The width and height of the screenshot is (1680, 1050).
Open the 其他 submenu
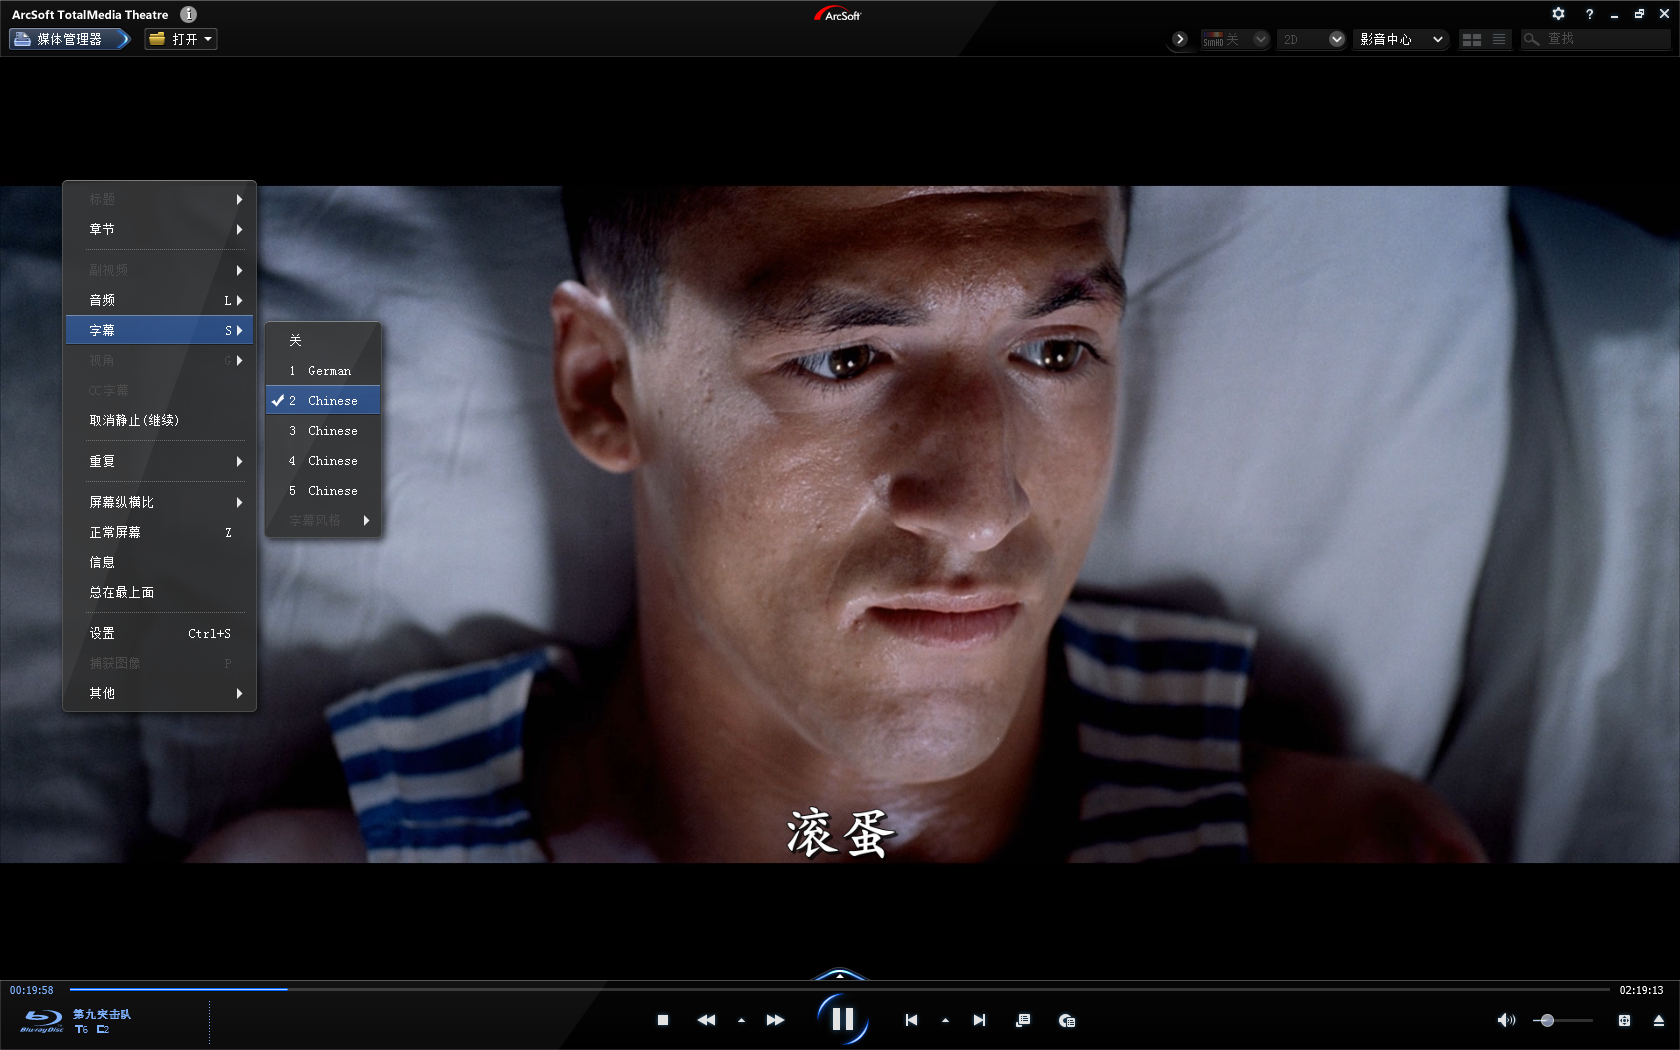point(160,693)
